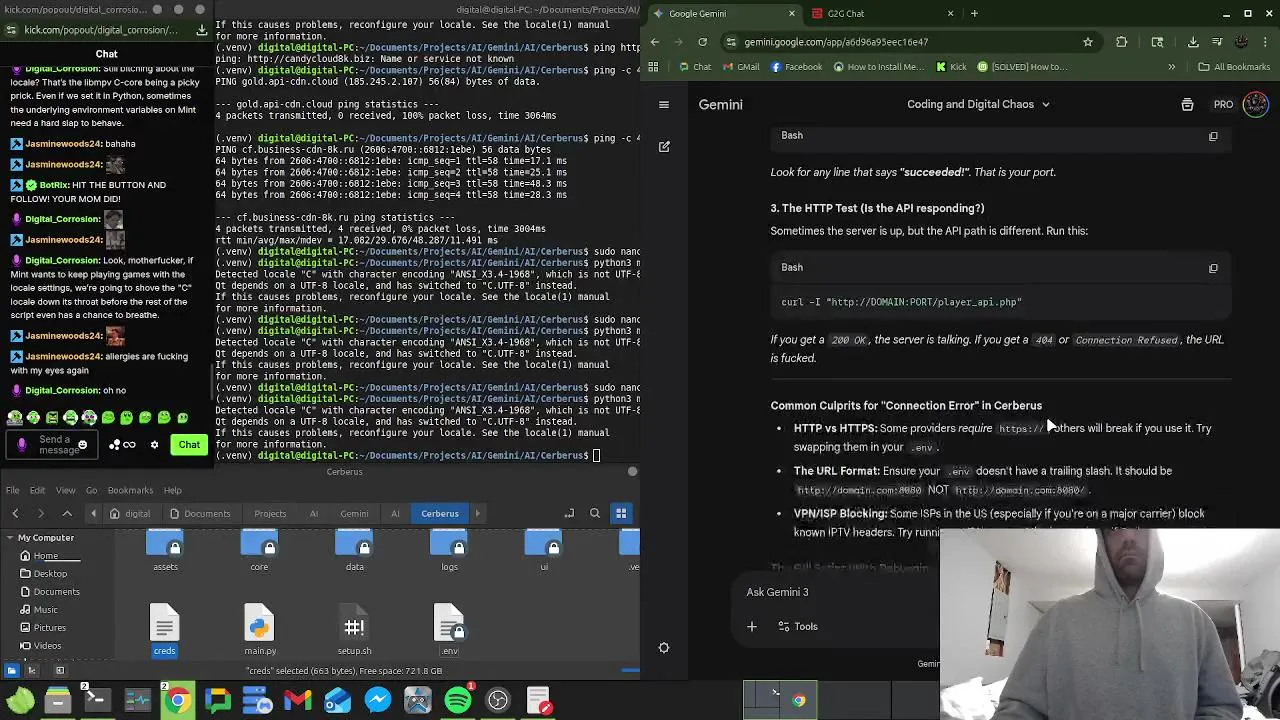The width and height of the screenshot is (1280, 720).
Task: Reload the Gemini page
Action: (702, 42)
